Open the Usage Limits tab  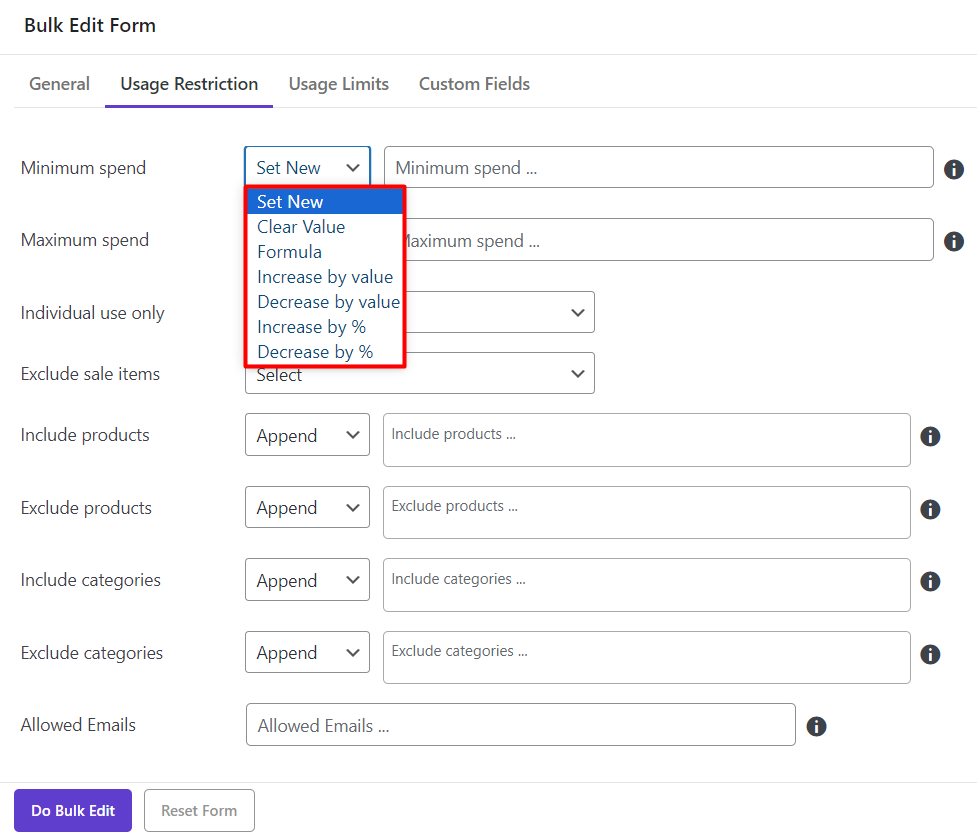click(x=338, y=84)
